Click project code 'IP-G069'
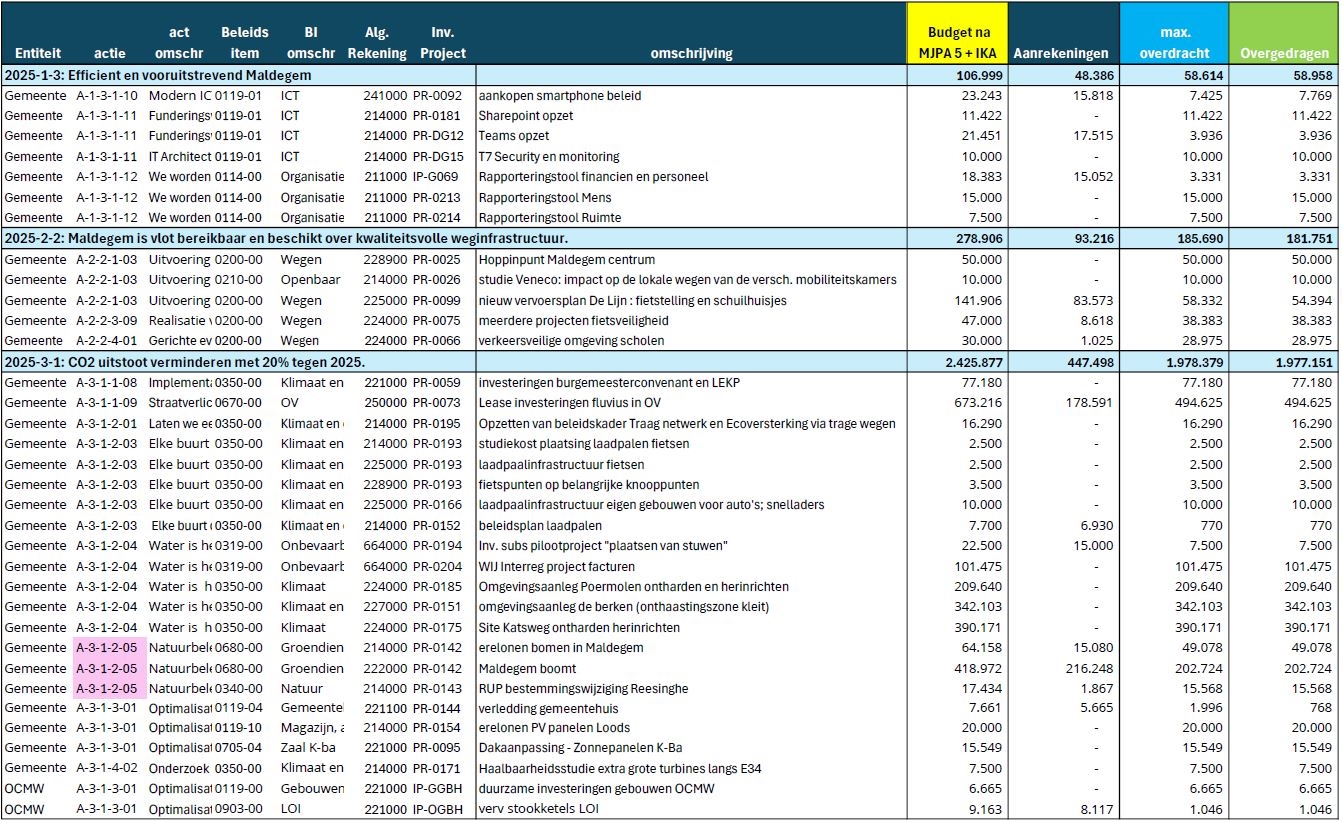This screenshot has width=1342, height=822. (438, 177)
